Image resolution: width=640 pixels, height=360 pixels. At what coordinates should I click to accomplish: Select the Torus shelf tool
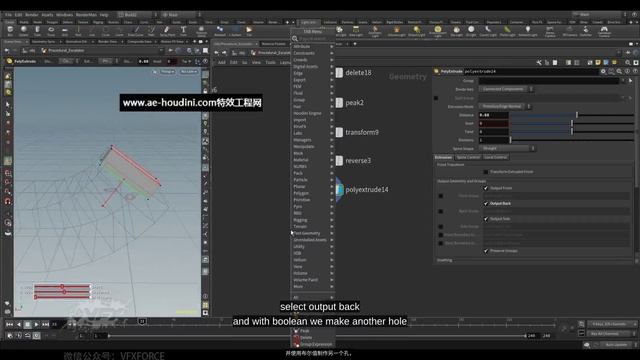[x=51, y=31]
